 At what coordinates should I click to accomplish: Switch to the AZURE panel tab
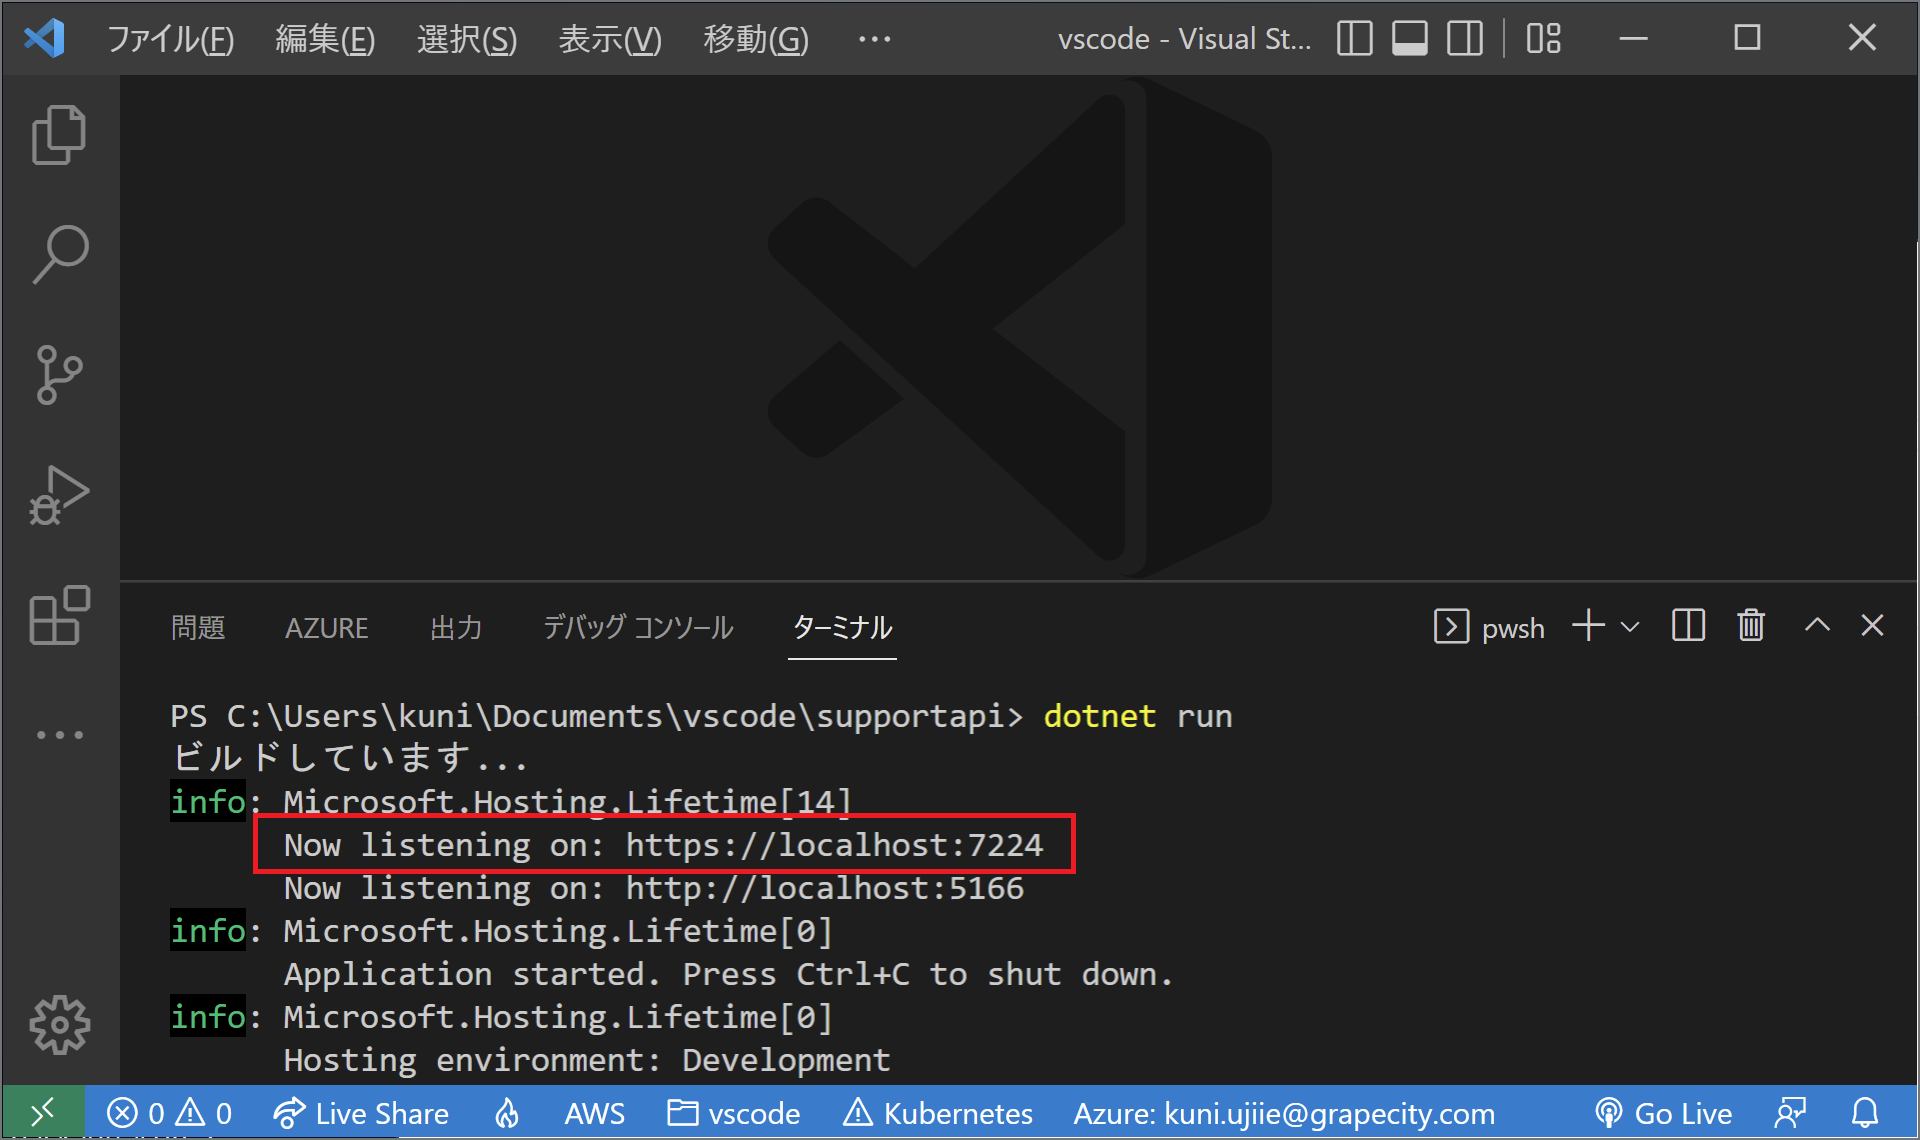click(x=327, y=628)
